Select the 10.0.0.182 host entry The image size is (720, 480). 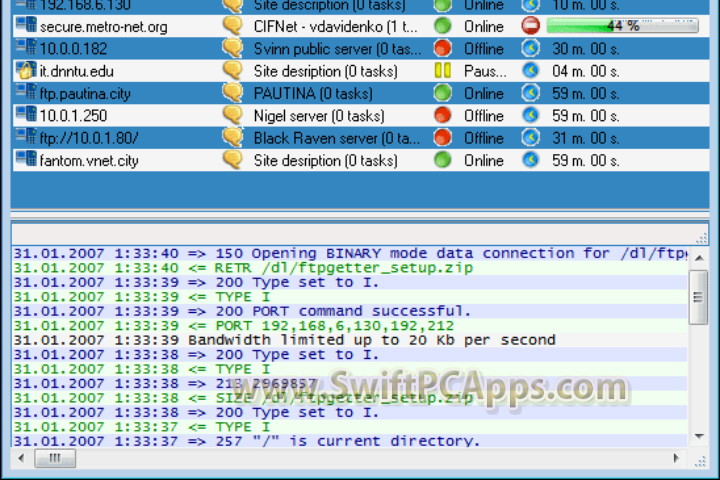pyautogui.click(x=73, y=49)
